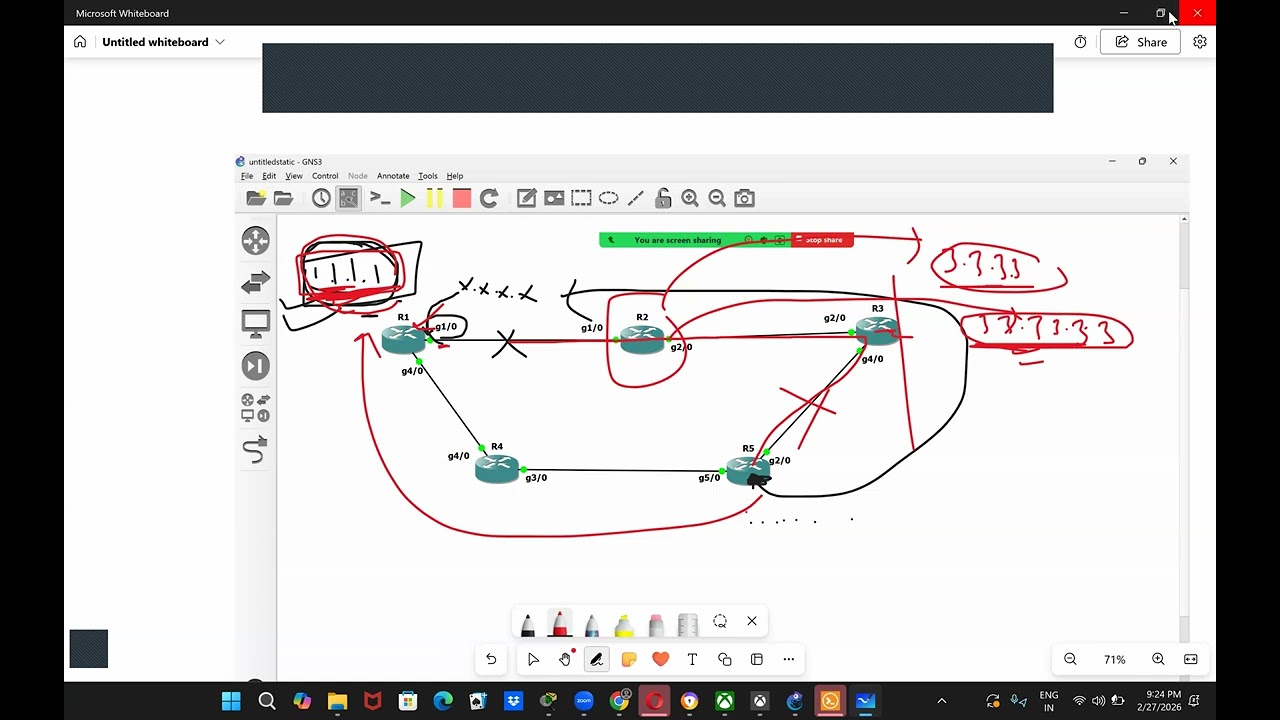Open Windows Start menu

point(231,701)
